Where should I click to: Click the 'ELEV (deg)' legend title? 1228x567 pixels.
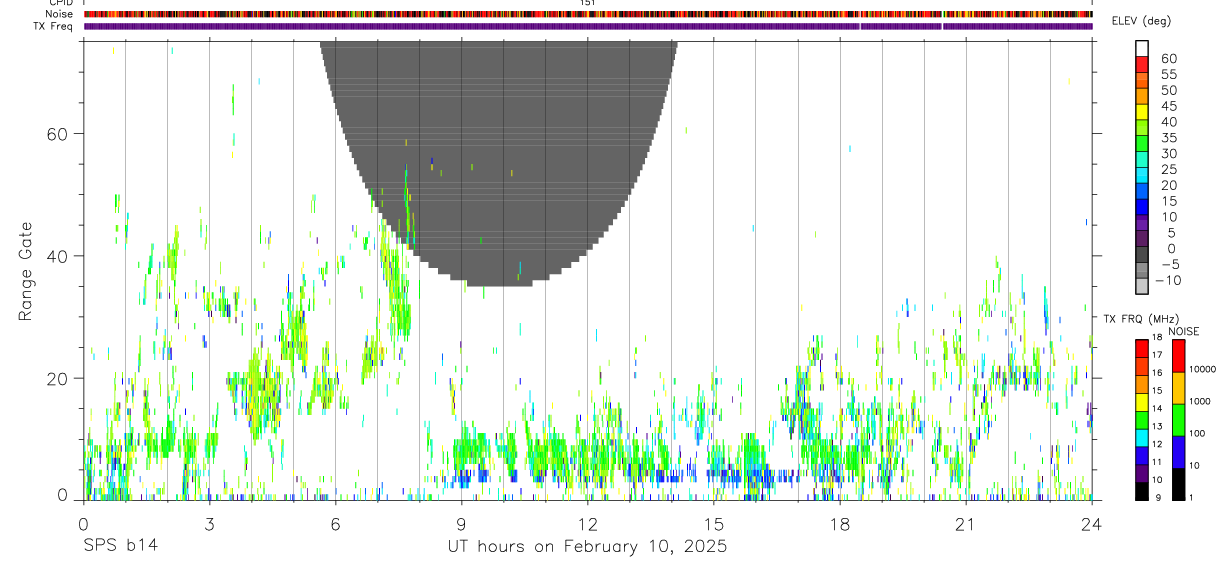pos(1141,21)
